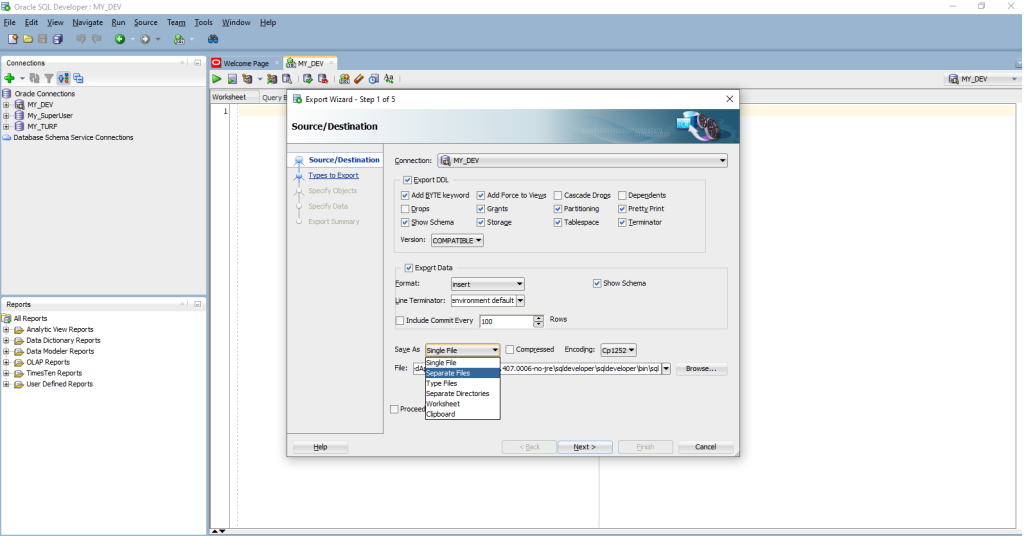
Task: Open the Tools menu
Action: pos(203,22)
